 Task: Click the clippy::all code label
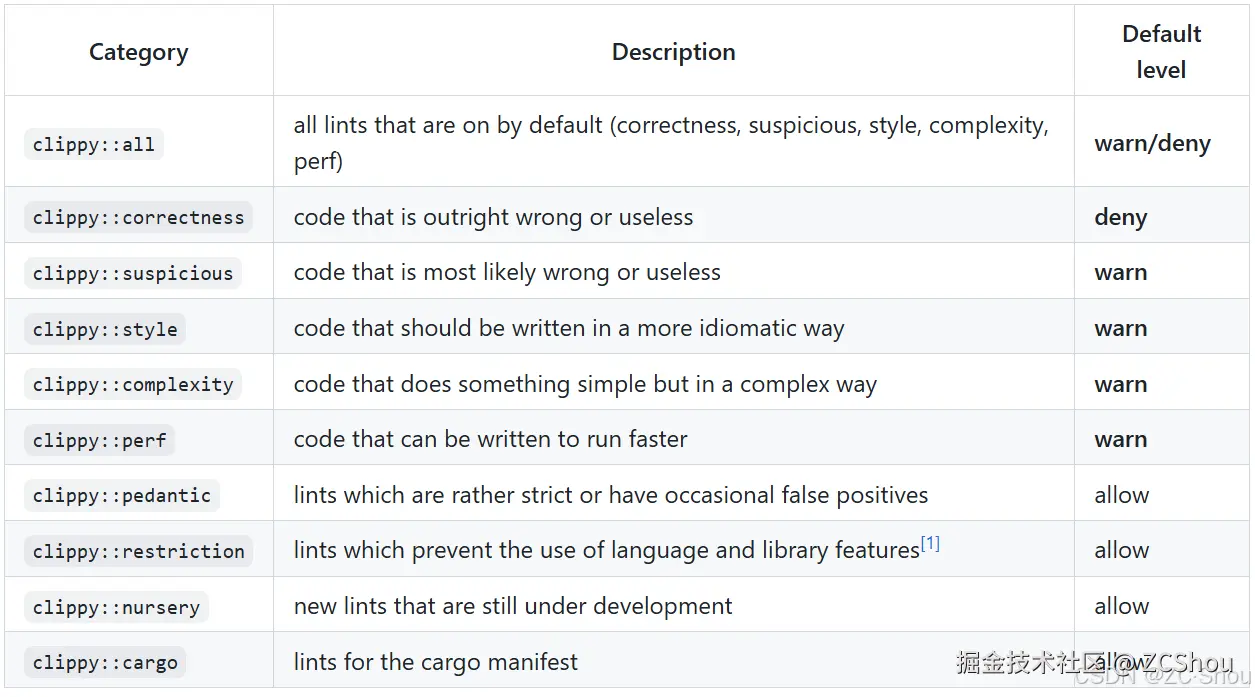(x=94, y=144)
